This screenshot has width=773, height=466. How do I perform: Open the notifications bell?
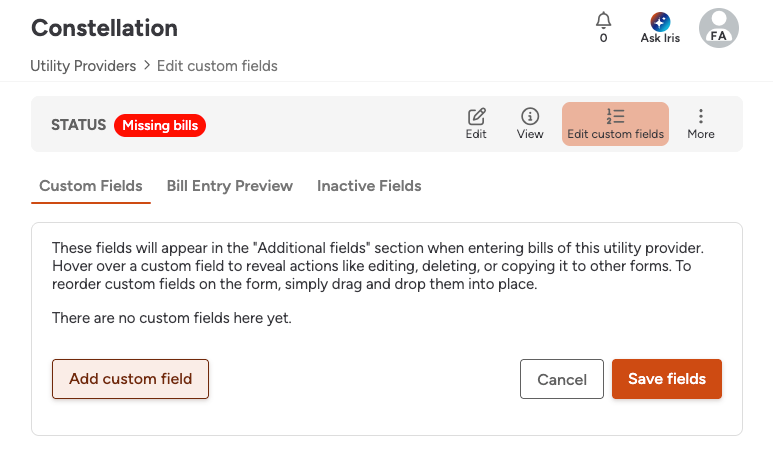[603, 21]
